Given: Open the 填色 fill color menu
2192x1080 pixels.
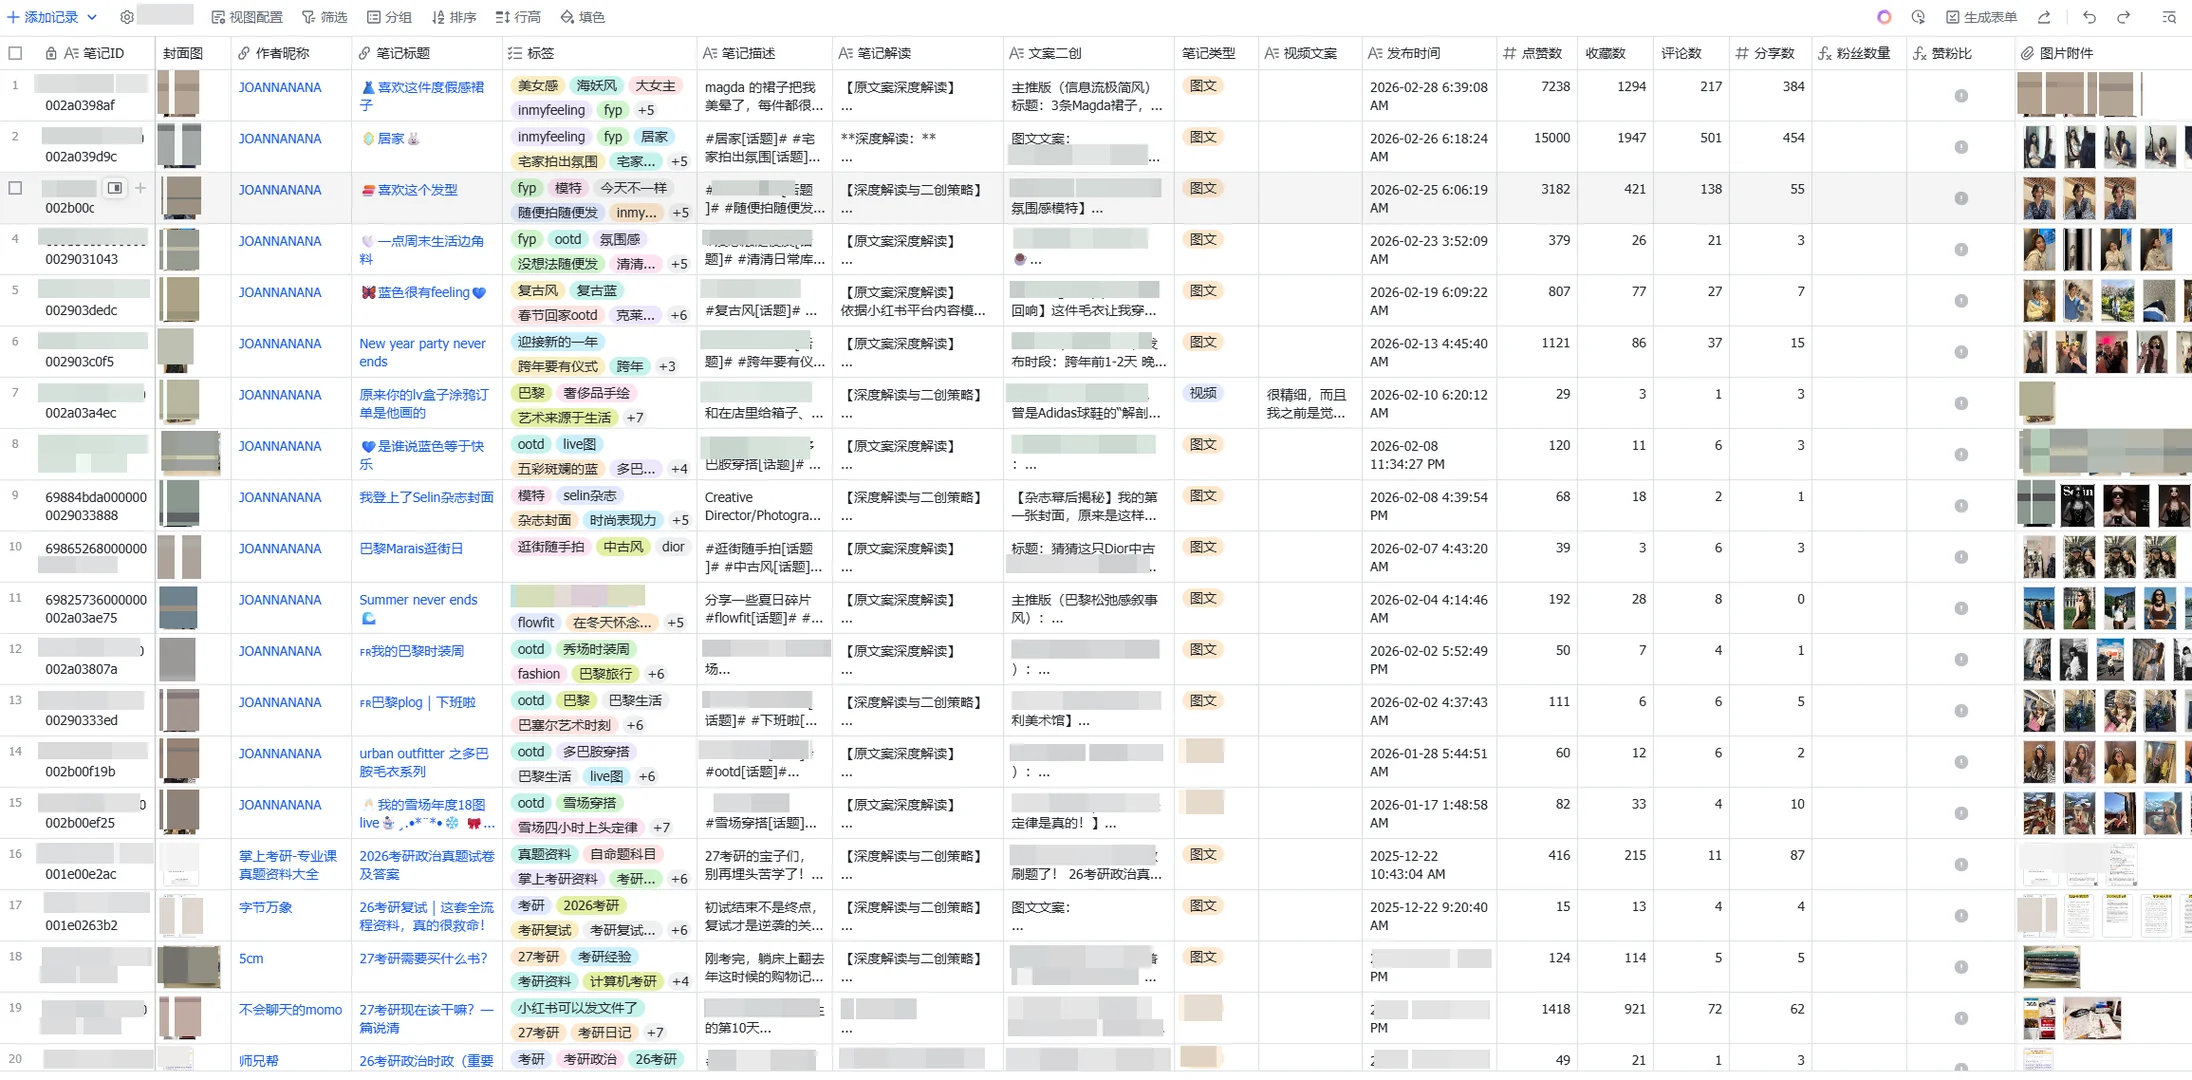Looking at the screenshot, I should tap(582, 17).
